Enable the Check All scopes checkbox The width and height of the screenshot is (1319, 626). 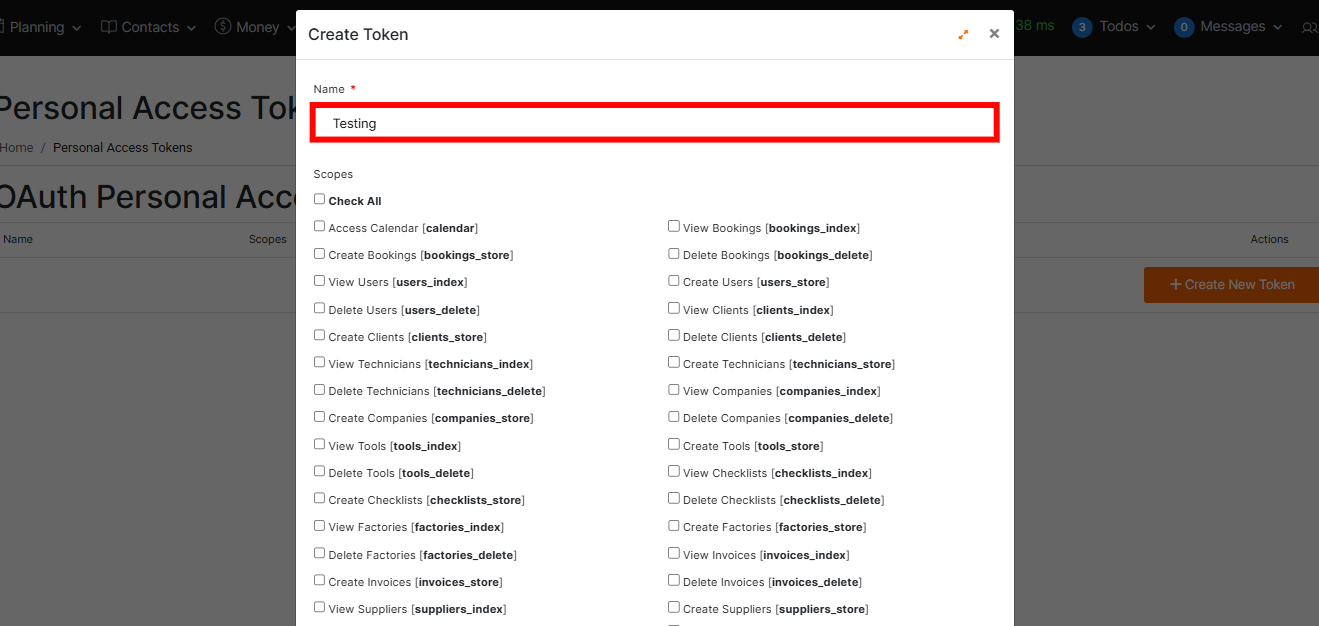coord(319,198)
